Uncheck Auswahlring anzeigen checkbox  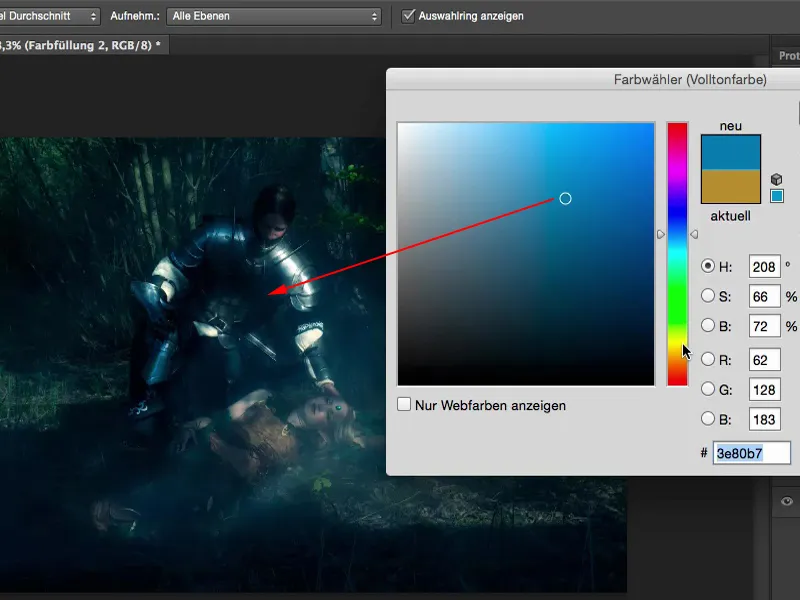408,16
